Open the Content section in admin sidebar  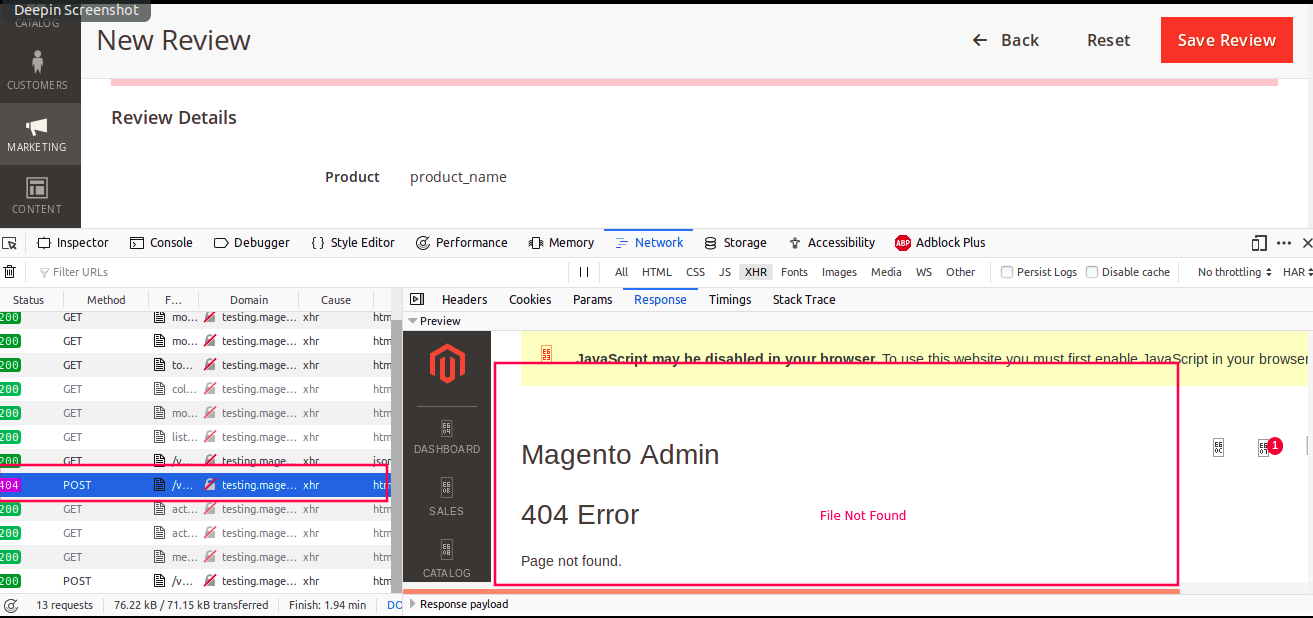pos(38,196)
